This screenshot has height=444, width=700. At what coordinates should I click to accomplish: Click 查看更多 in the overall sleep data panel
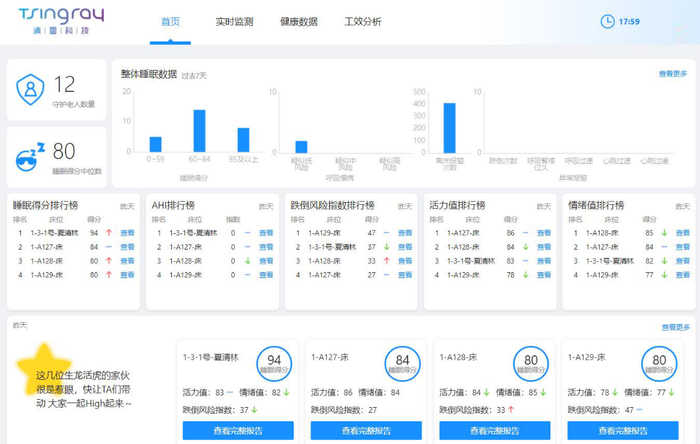[672, 74]
